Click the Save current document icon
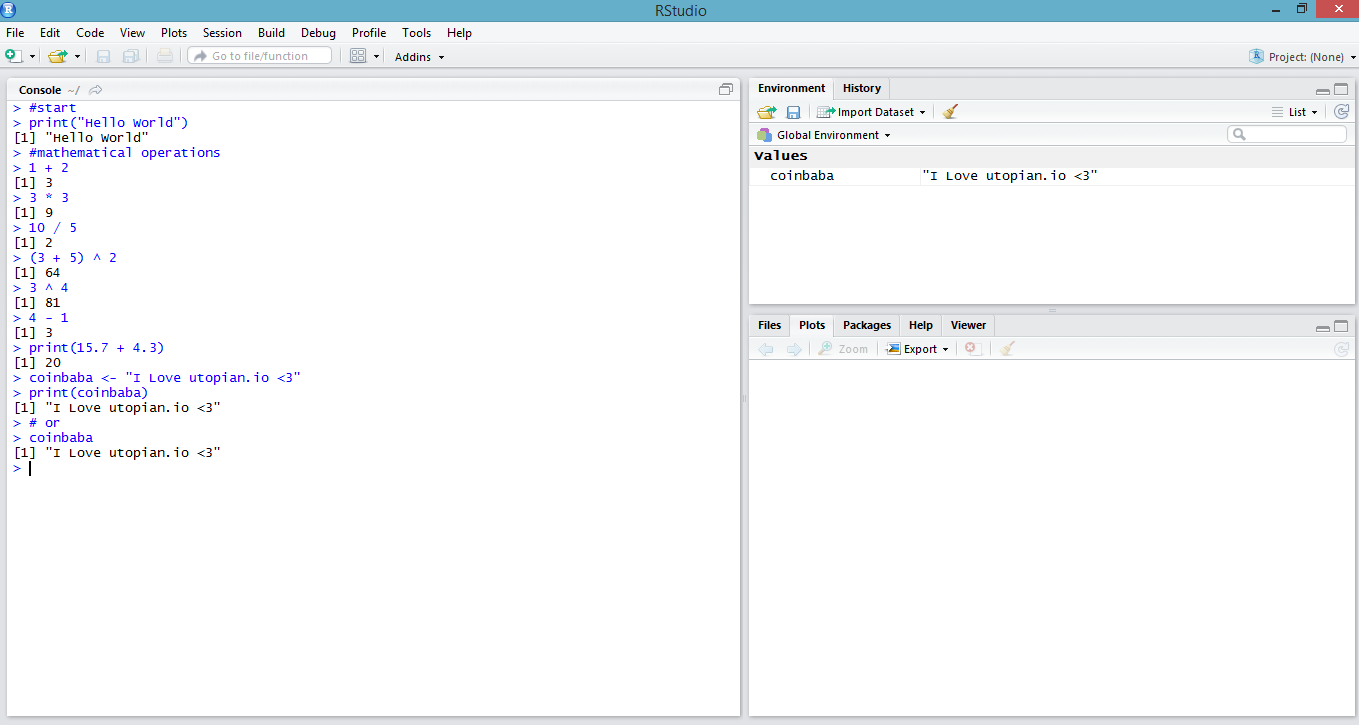Screen dimensions: 1359x725 (x=104, y=56)
